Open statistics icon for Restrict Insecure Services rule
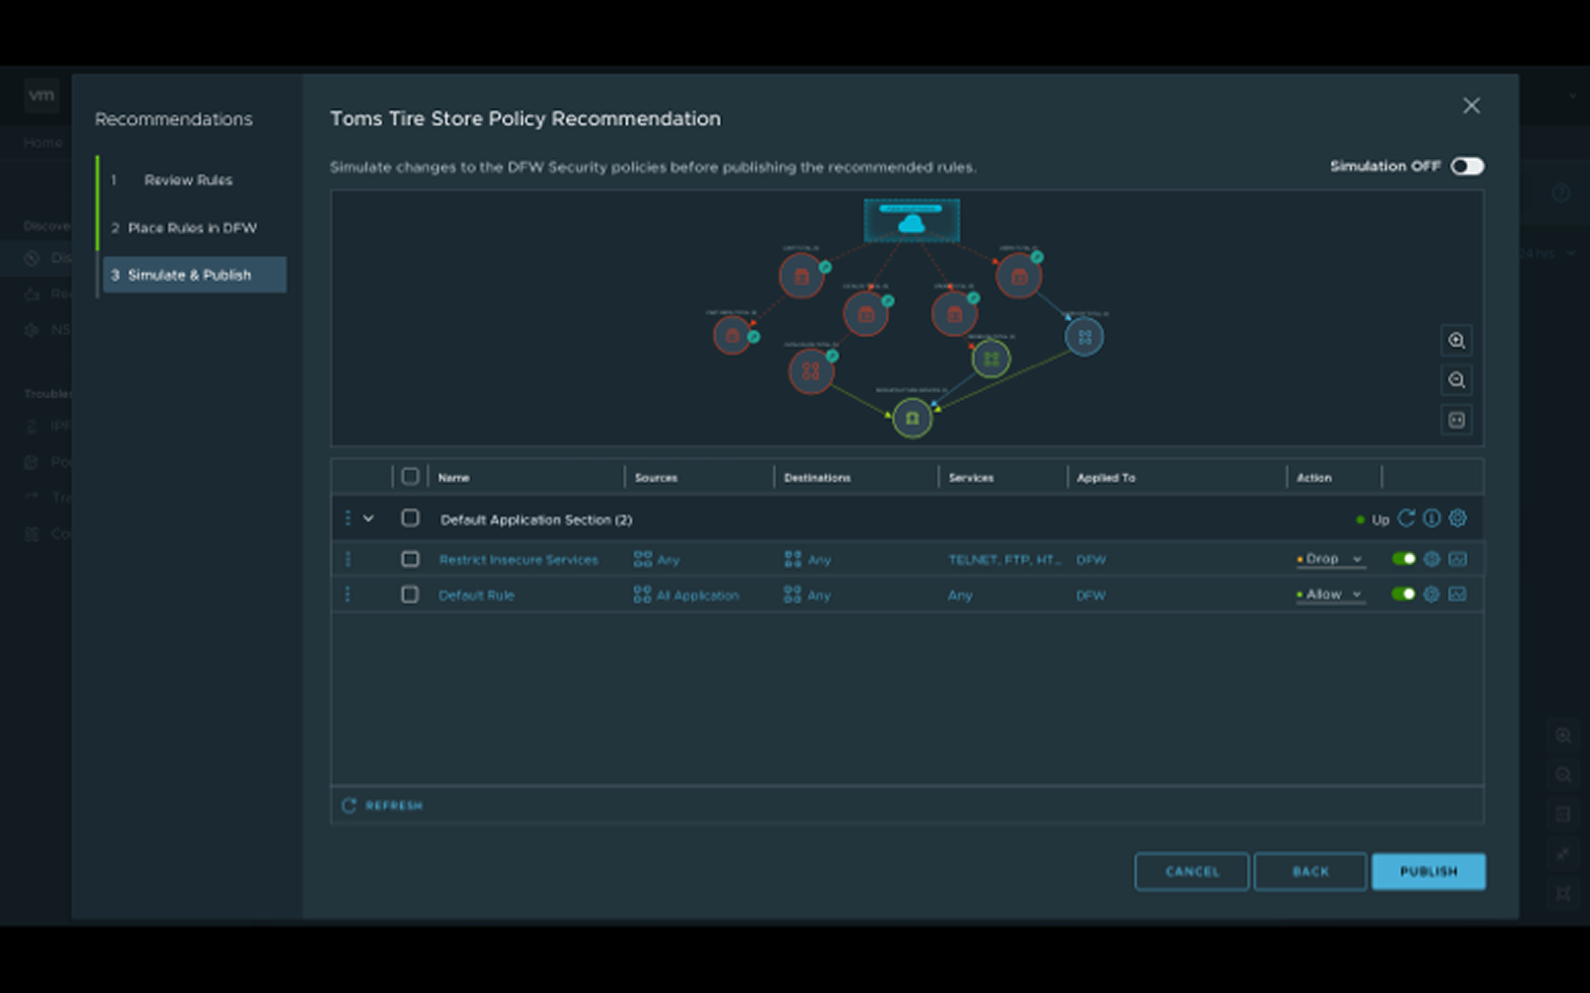 pyautogui.click(x=1457, y=559)
